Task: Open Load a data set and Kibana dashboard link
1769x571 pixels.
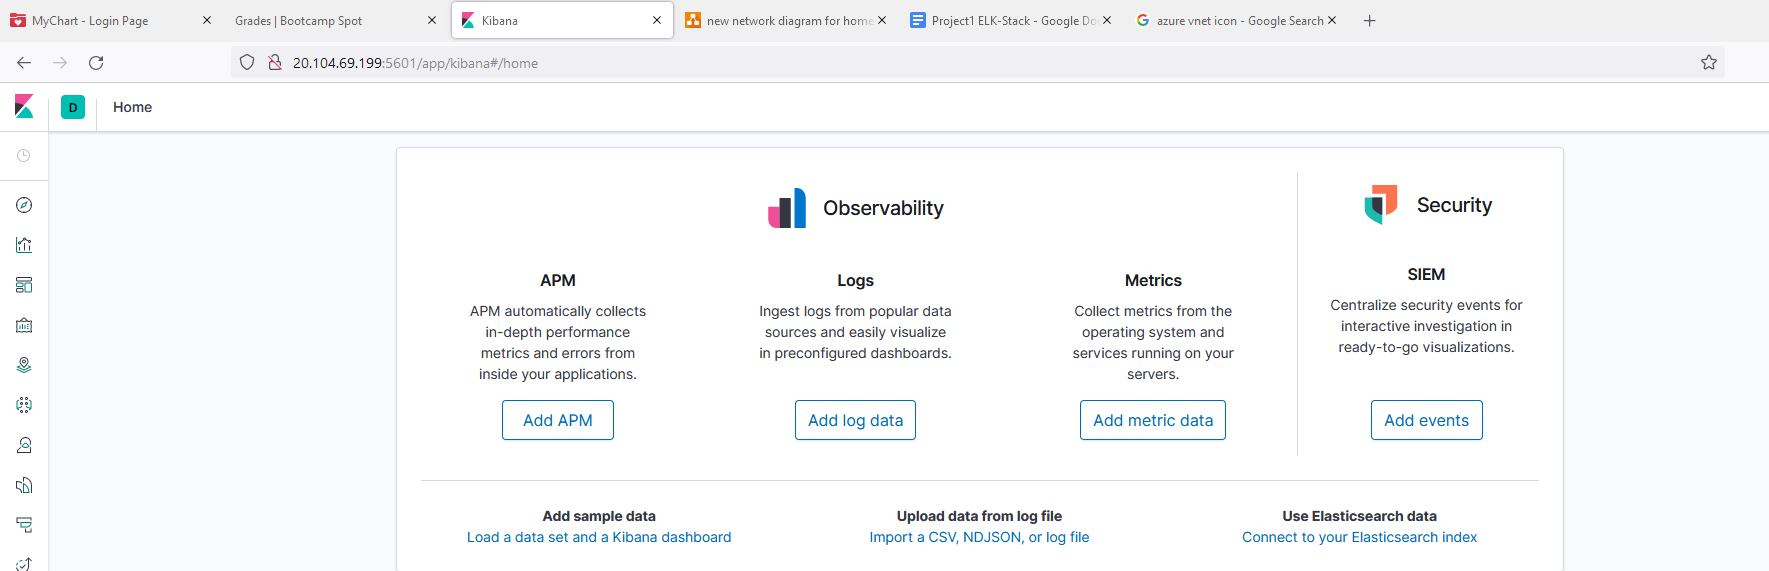Action: pyautogui.click(x=599, y=537)
